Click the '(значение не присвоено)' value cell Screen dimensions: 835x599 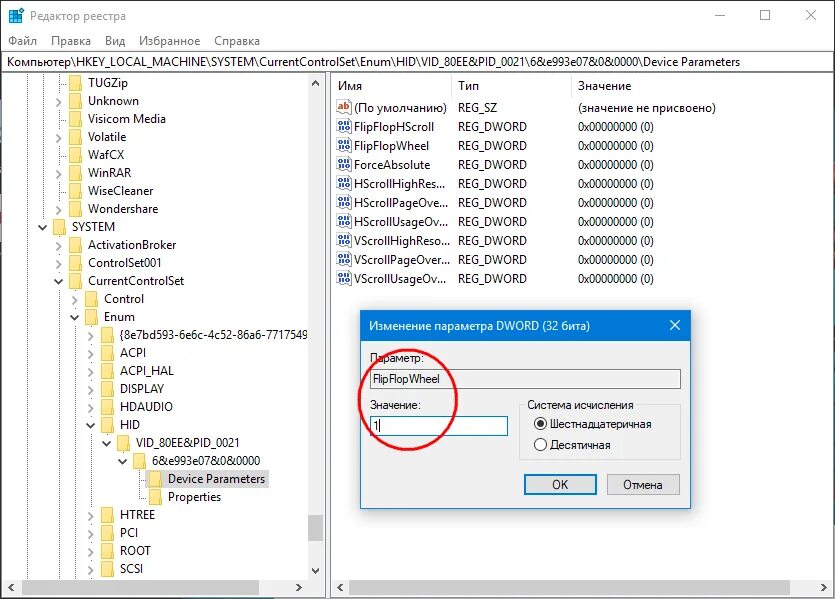click(x=646, y=108)
